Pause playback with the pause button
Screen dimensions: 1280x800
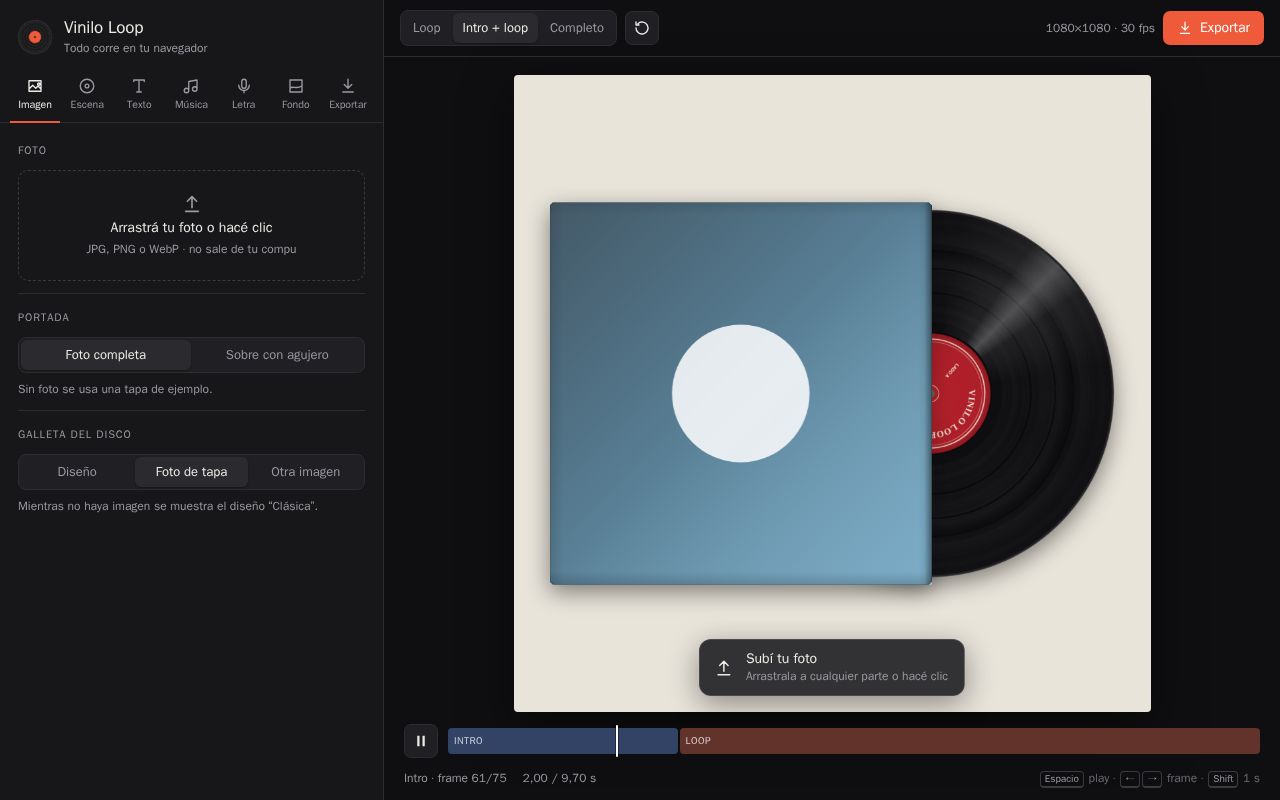point(421,741)
